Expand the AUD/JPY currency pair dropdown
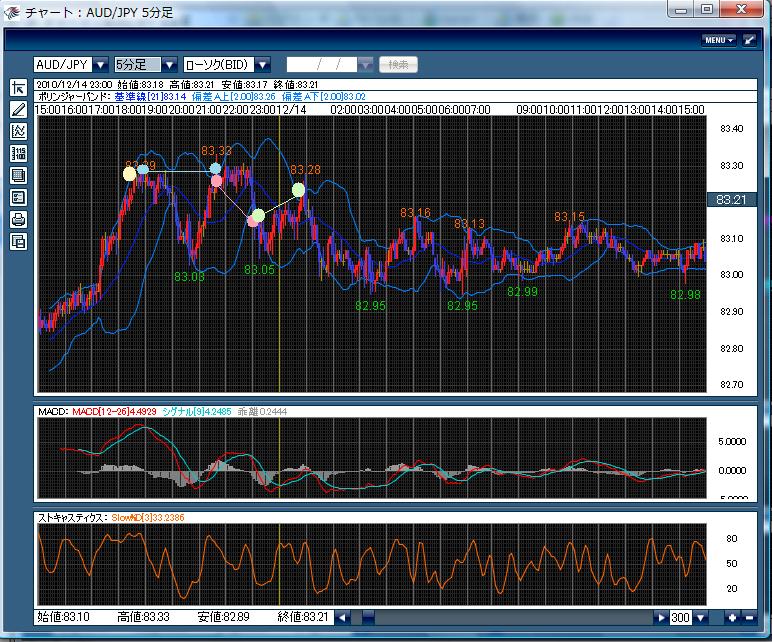772x642 pixels. point(100,64)
